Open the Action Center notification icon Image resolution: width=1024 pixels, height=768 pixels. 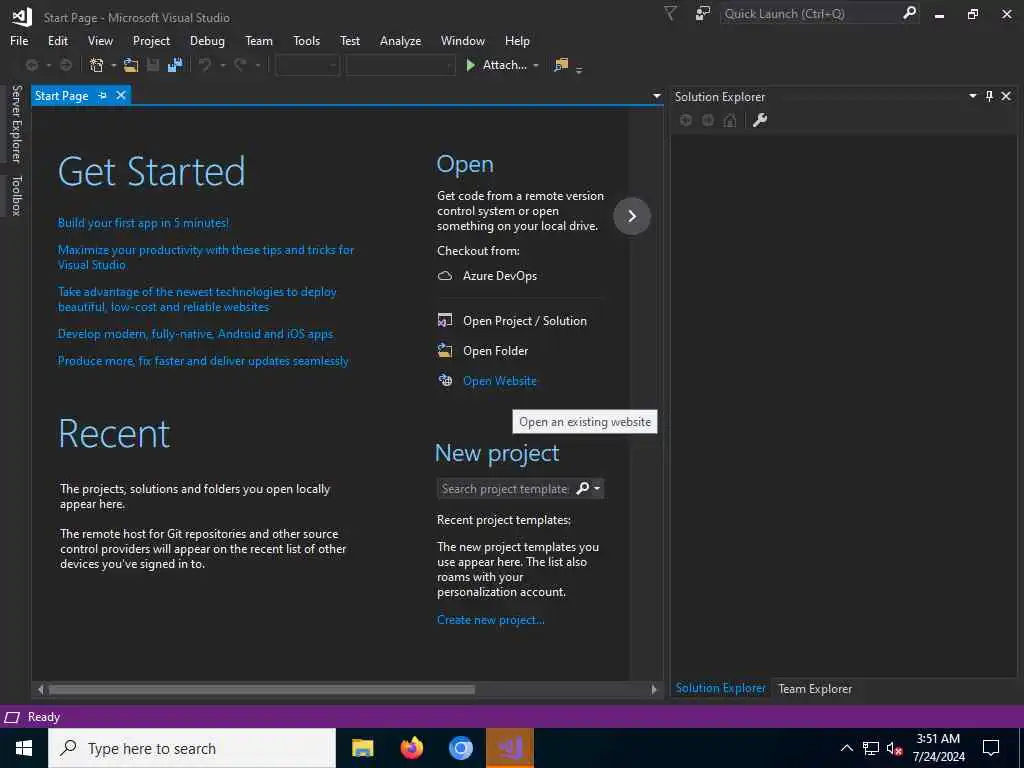click(x=991, y=748)
